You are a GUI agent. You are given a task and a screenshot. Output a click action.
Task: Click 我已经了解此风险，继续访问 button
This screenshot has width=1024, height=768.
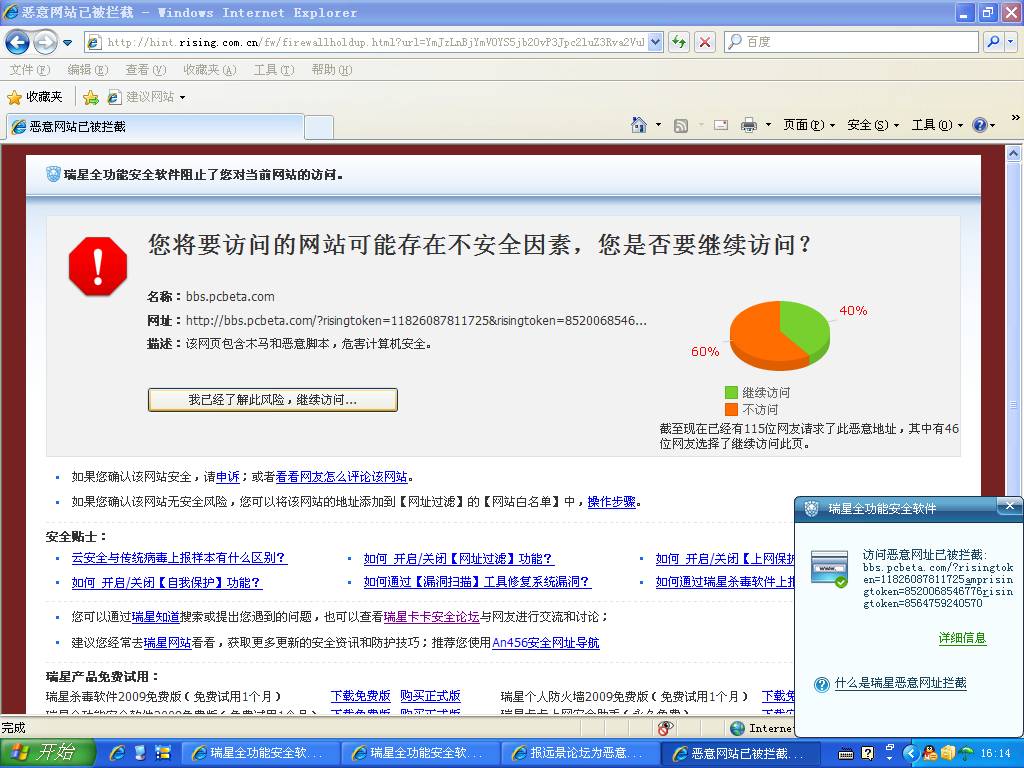click(272, 400)
